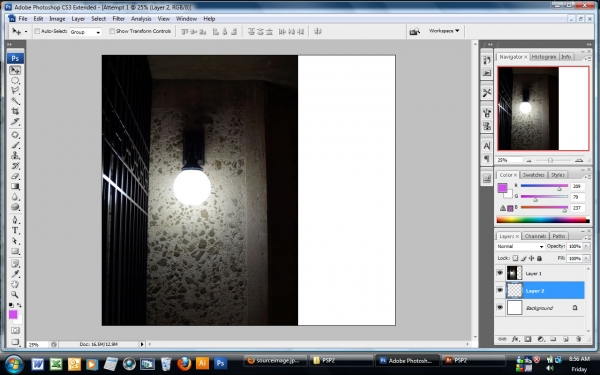Image resolution: width=600 pixels, height=375 pixels.
Task: Select the Pen tool
Action: point(15,220)
